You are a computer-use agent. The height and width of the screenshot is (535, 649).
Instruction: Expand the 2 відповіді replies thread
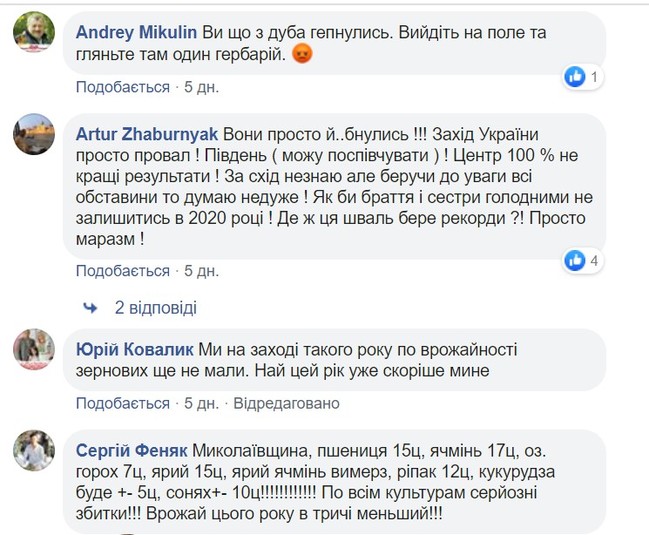155,306
